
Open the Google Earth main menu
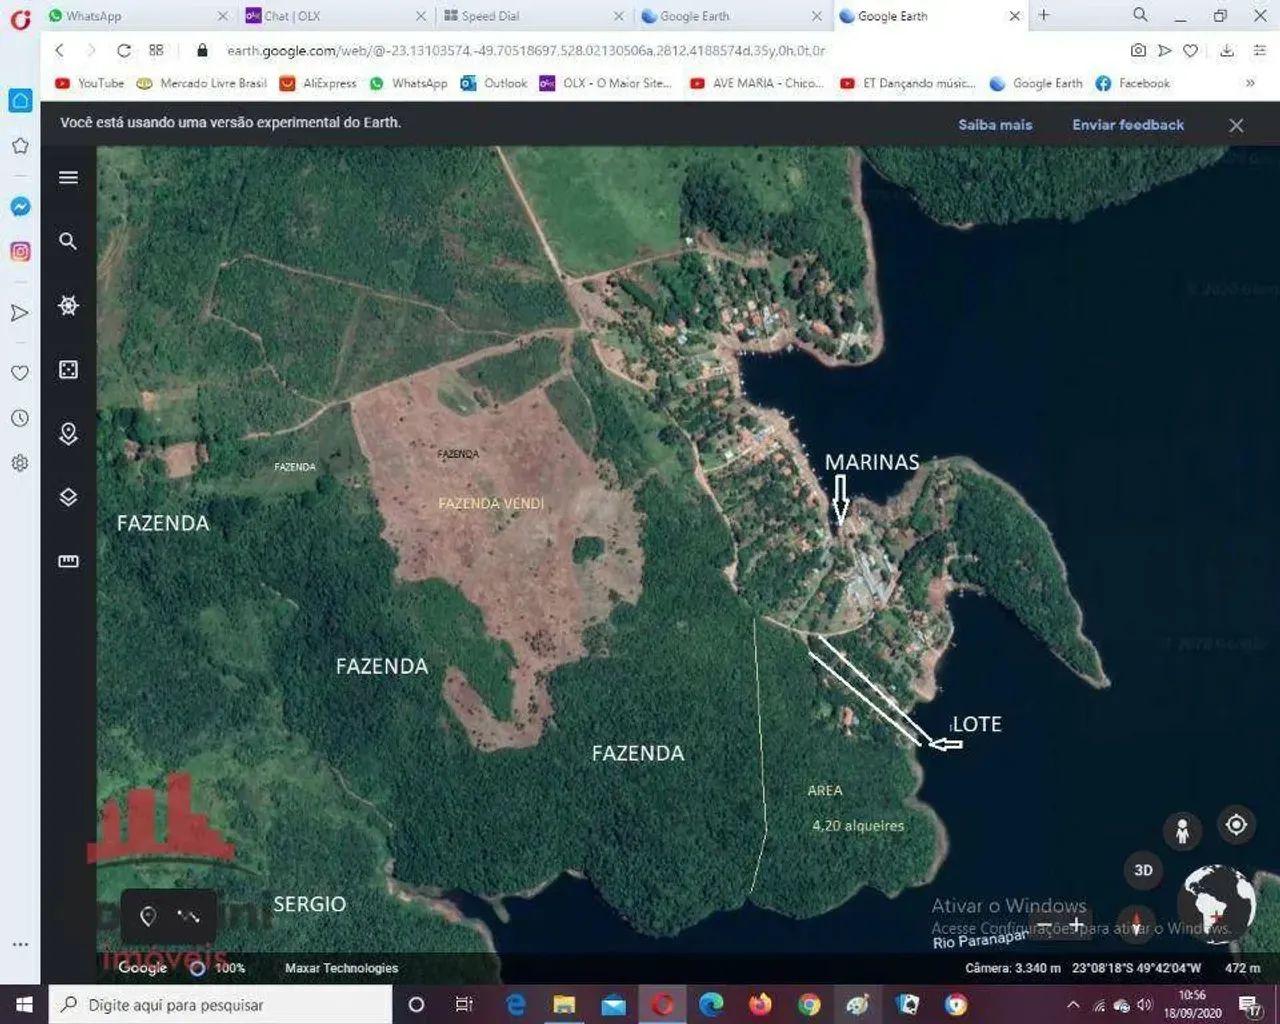68,177
